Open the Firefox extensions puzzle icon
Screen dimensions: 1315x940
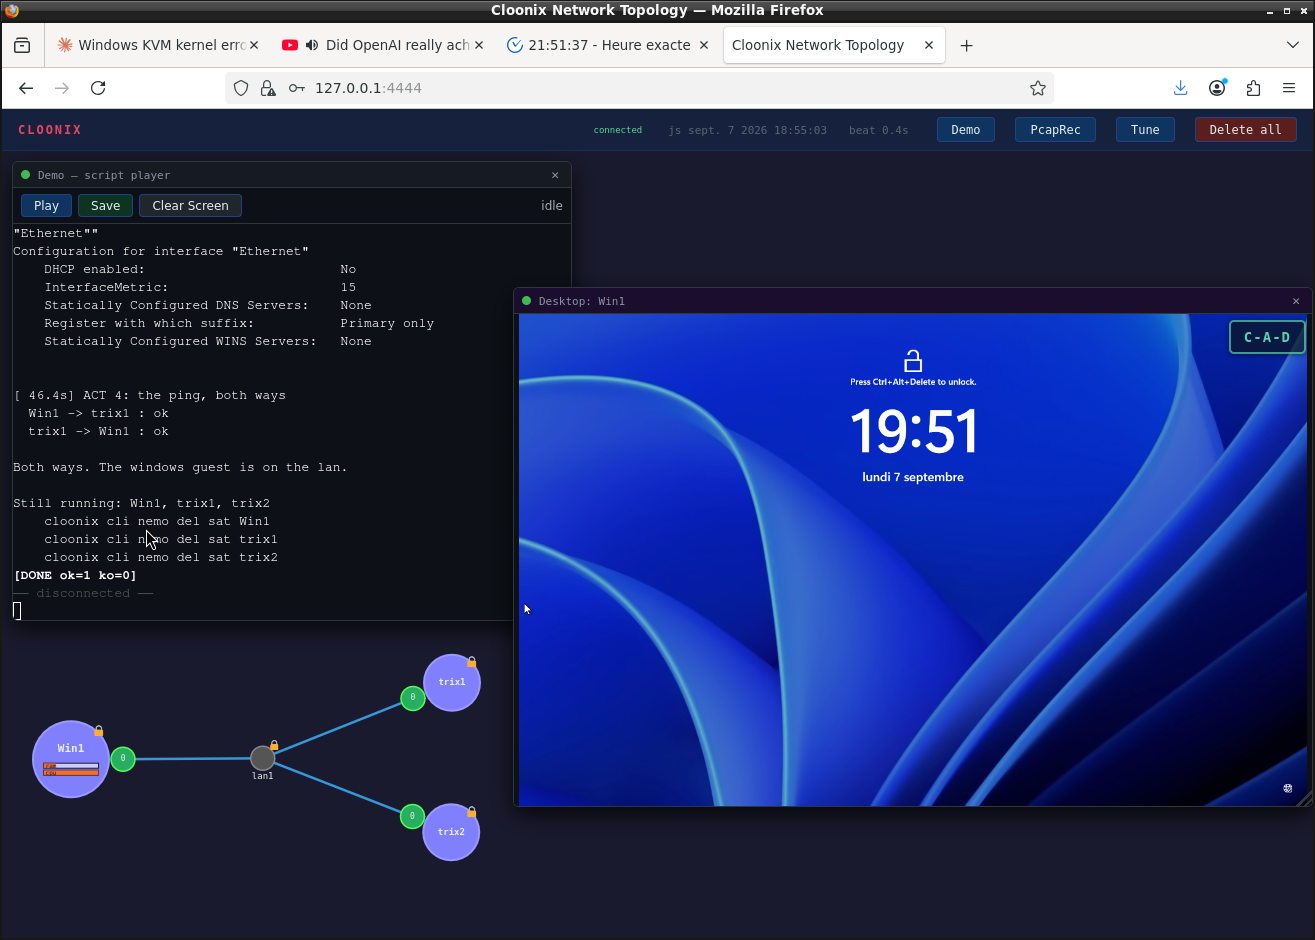[x=1253, y=88]
